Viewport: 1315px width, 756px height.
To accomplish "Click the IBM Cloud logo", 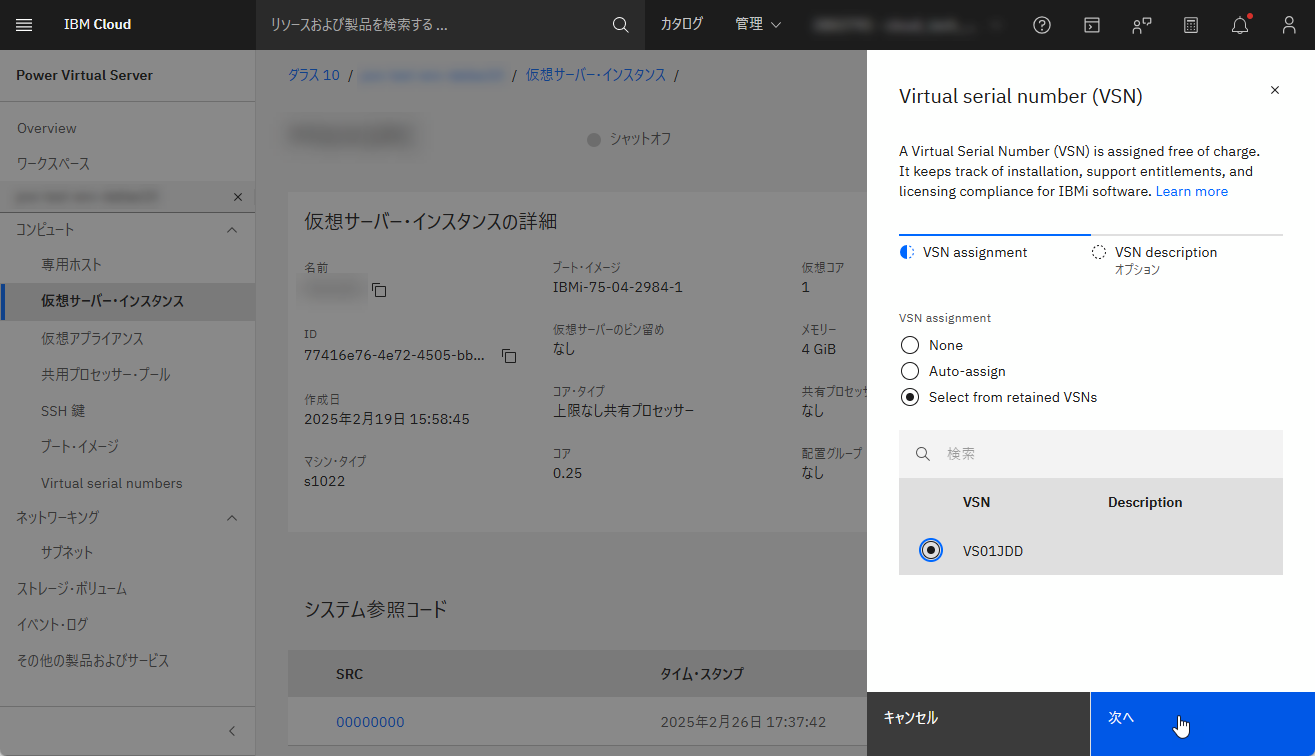I will [98, 25].
